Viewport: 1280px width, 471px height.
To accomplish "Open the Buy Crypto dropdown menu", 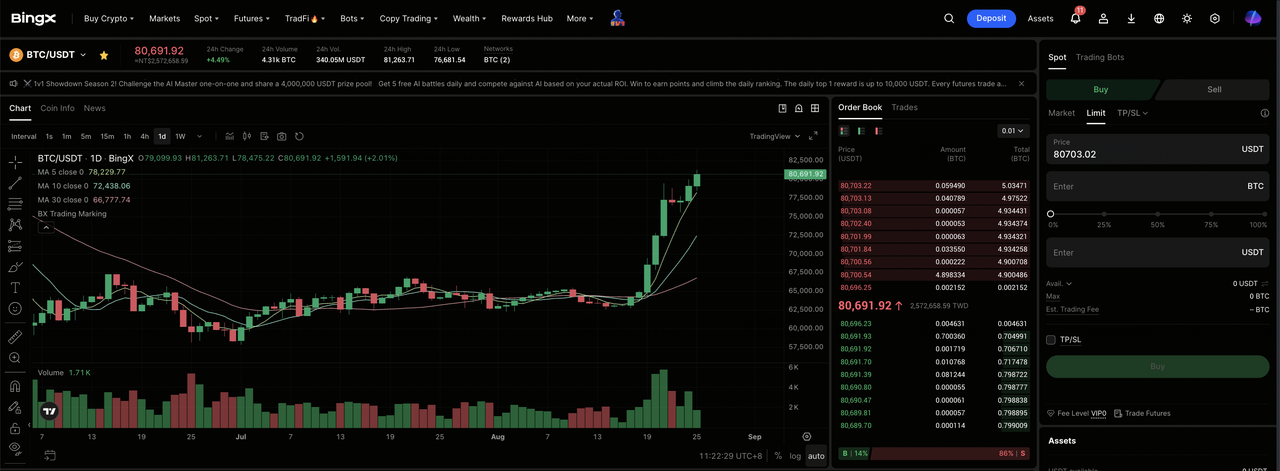I will (109, 18).
